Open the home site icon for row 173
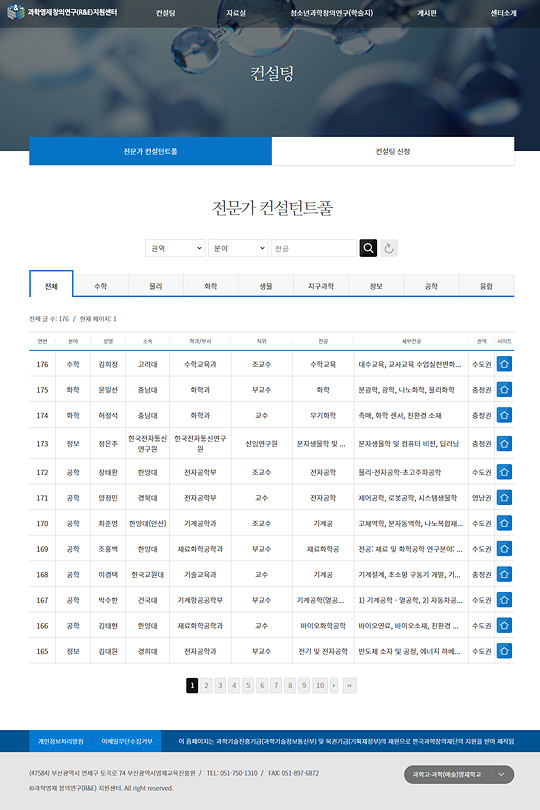 coord(504,443)
